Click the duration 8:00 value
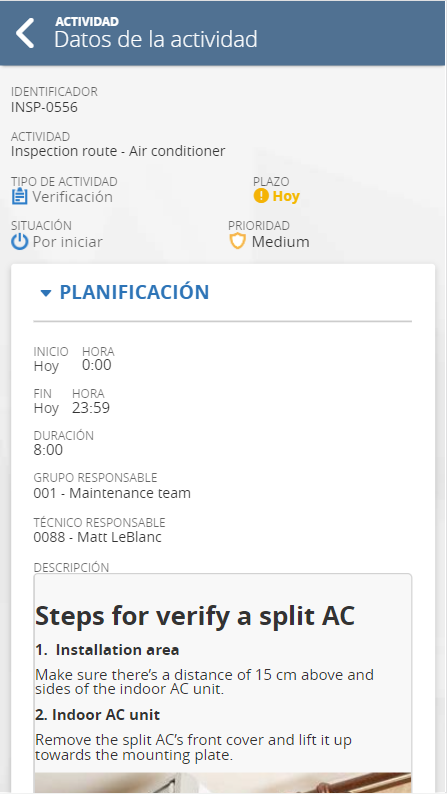This screenshot has width=447, height=794. (x=48, y=450)
